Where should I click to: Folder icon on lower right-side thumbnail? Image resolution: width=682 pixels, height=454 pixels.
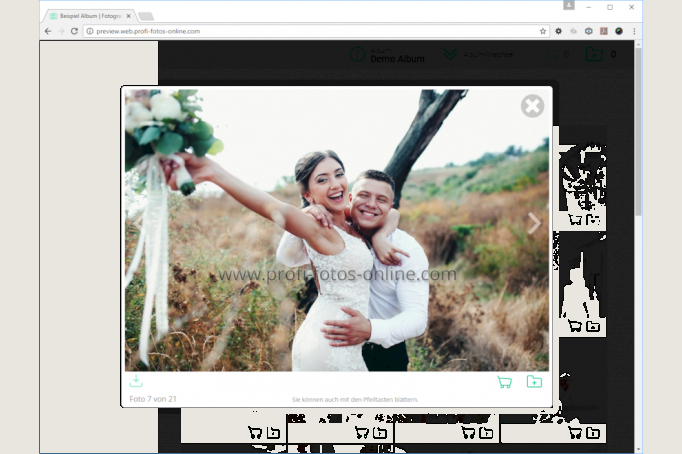[x=593, y=326]
